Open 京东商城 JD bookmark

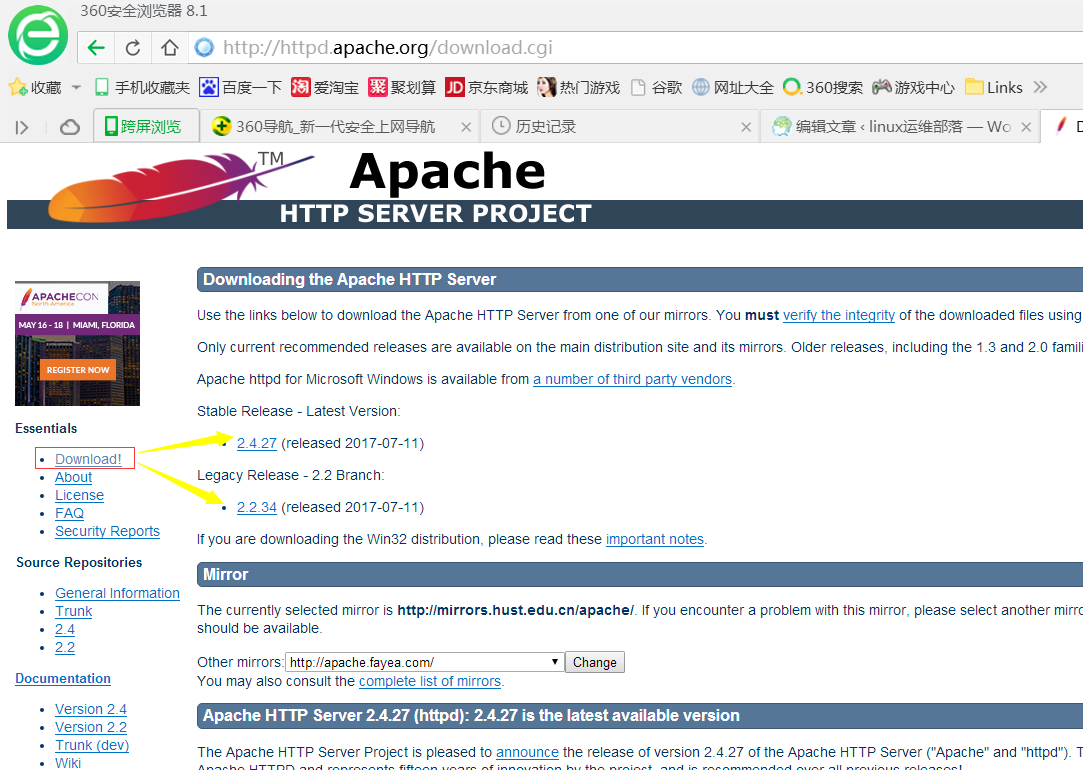click(x=487, y=88)
